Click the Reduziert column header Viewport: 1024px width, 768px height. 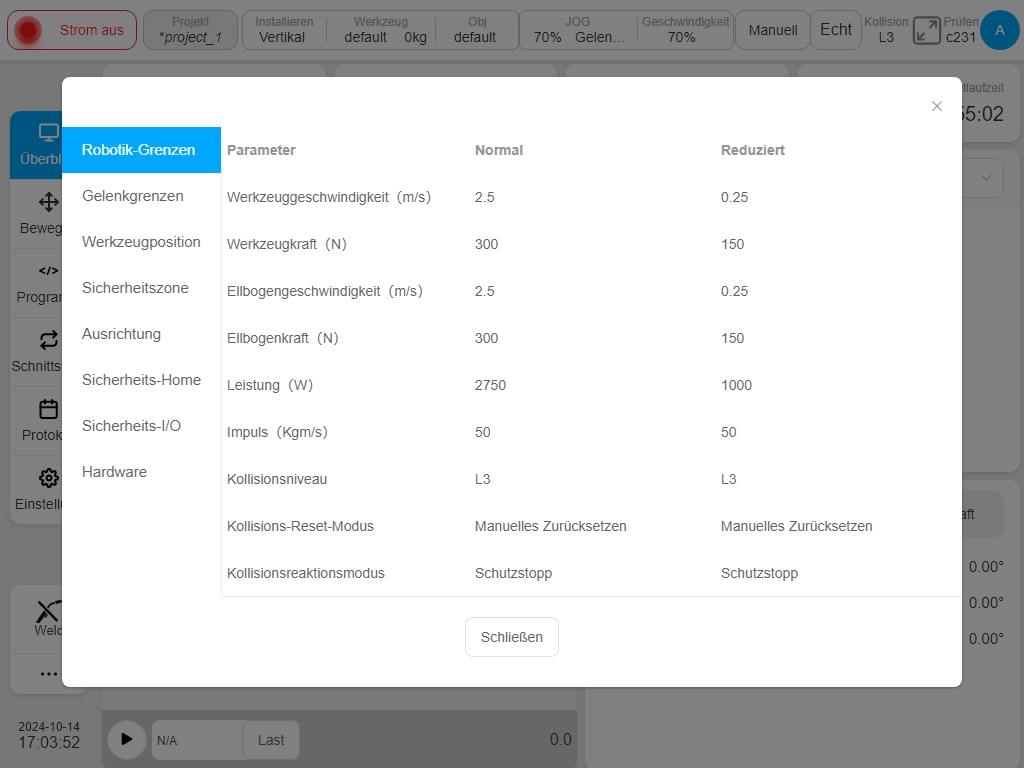click(x=752, y=150)
